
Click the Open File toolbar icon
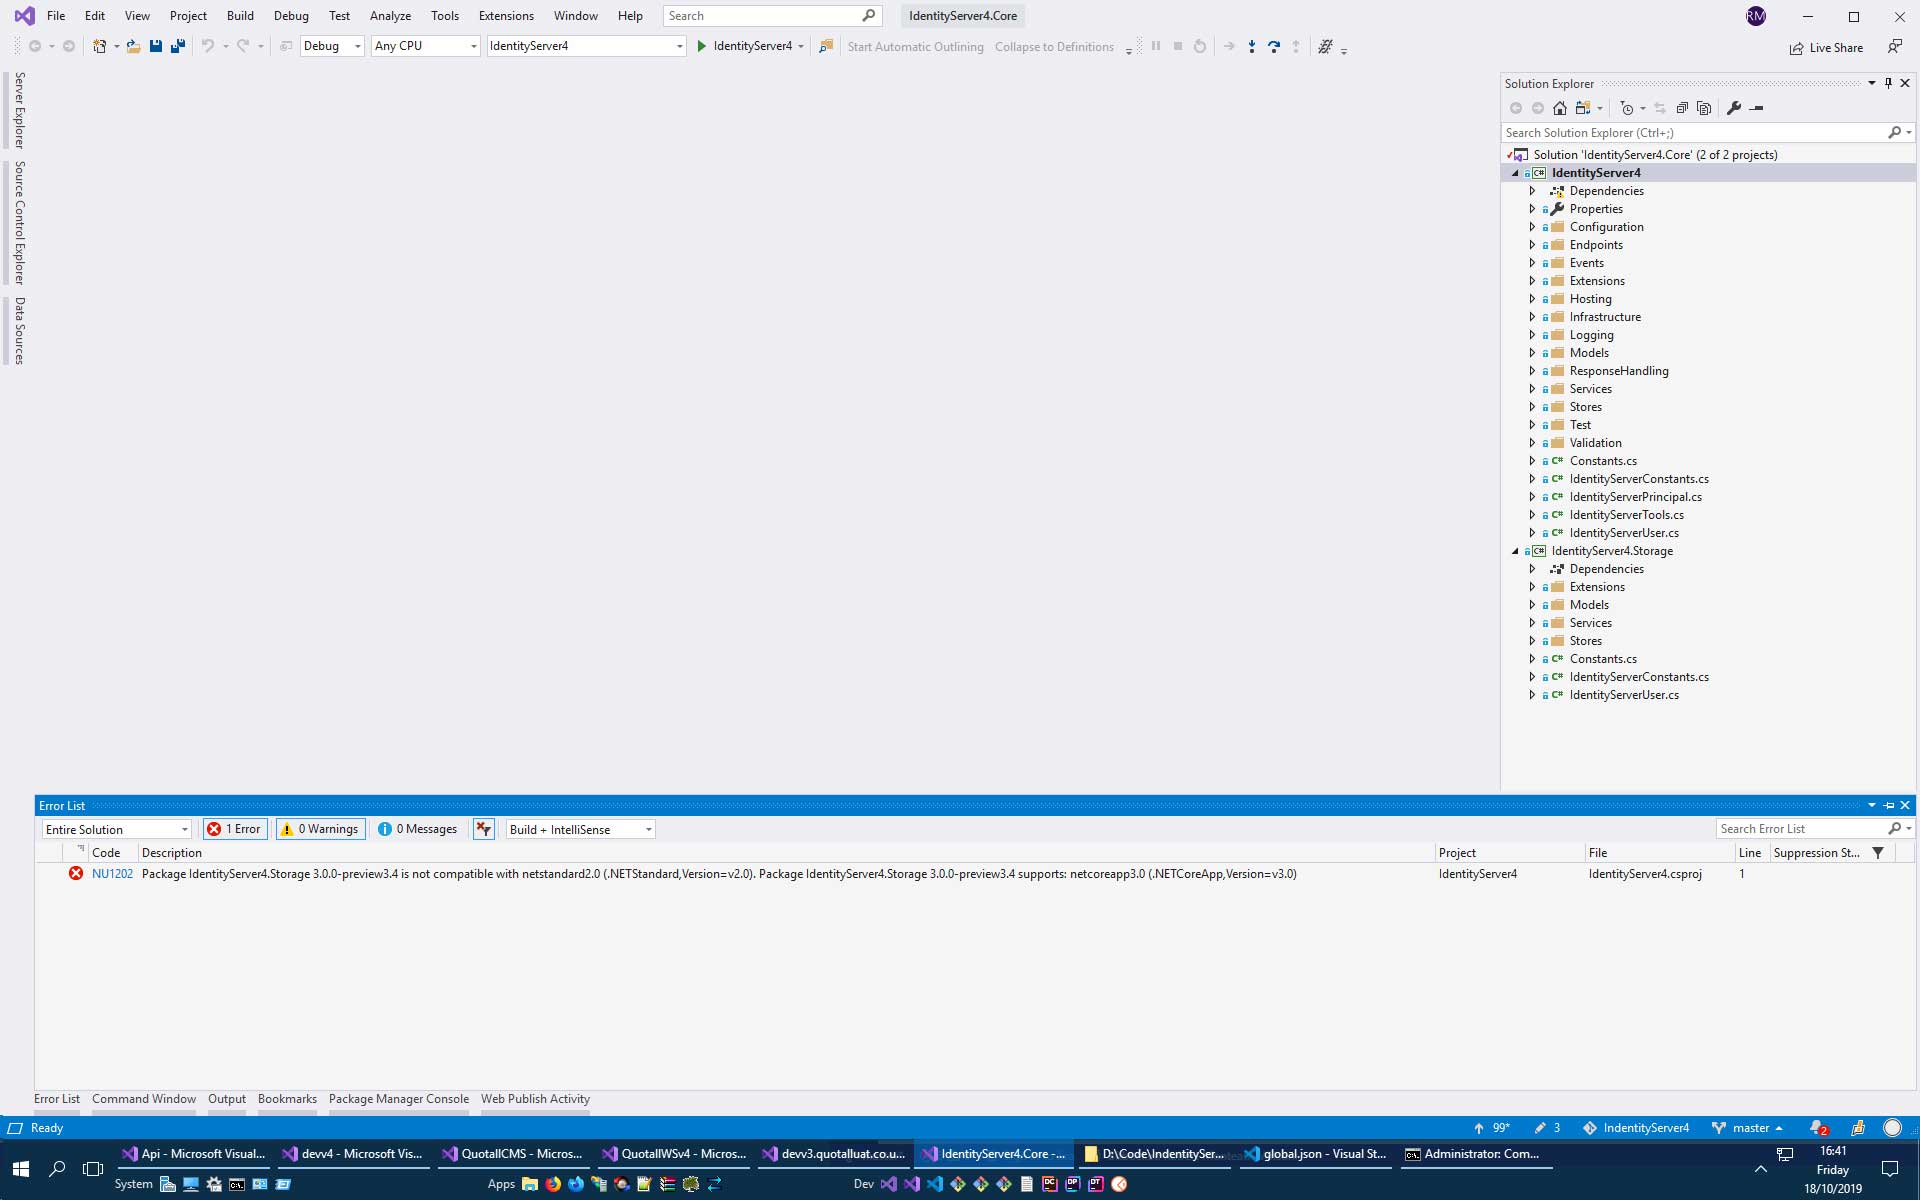point(133,46)
